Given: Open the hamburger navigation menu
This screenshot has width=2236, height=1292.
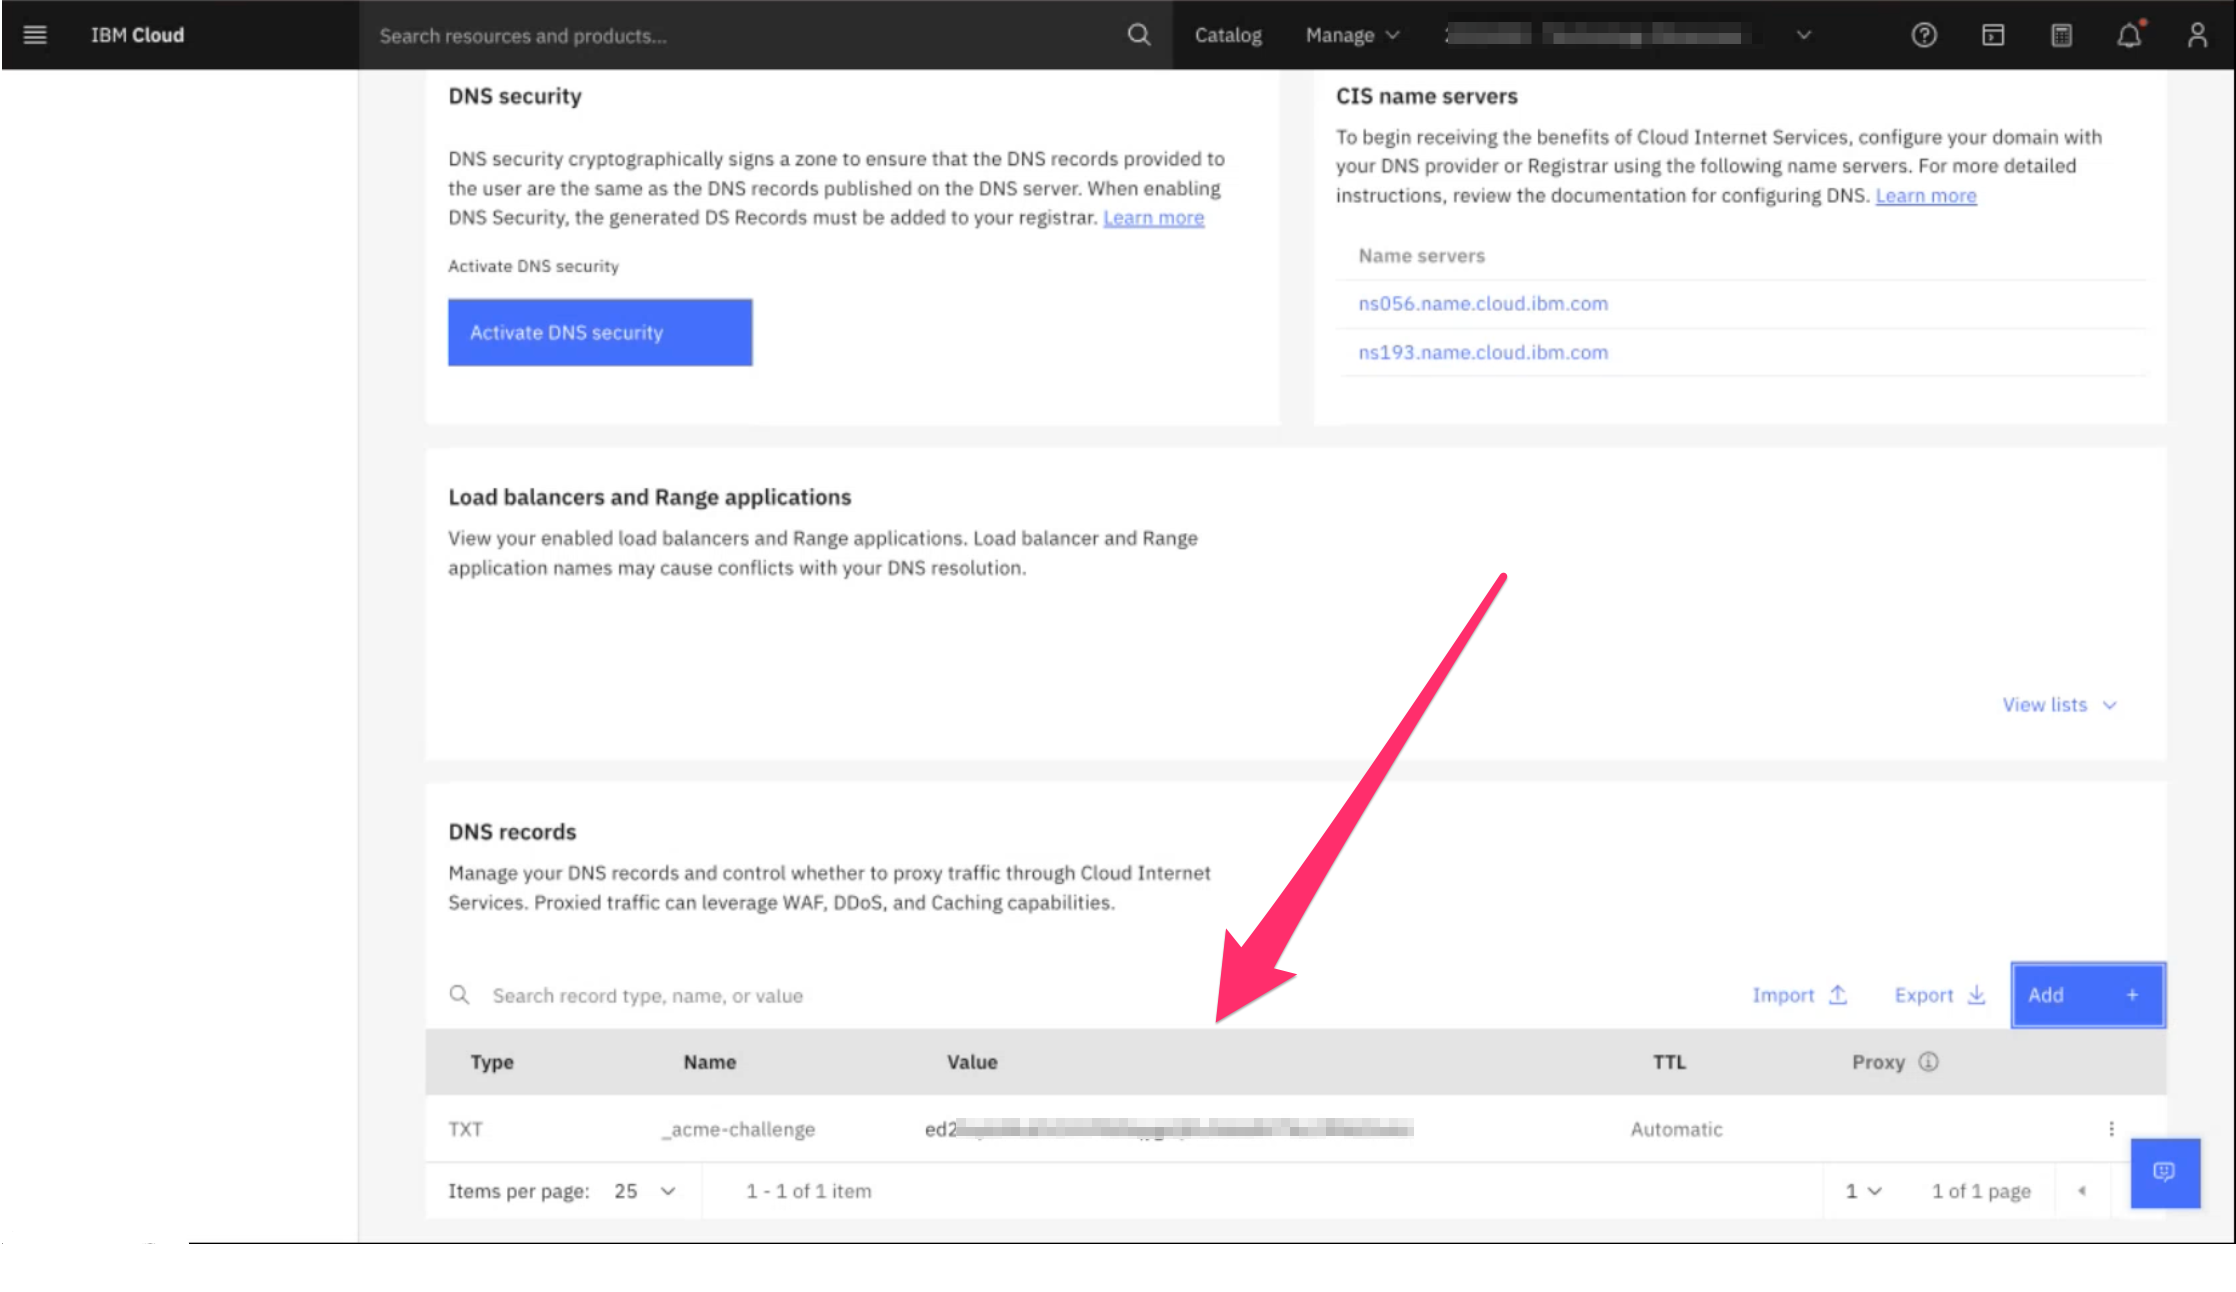Looking at the screenshot, I should (x=35, y=35).
